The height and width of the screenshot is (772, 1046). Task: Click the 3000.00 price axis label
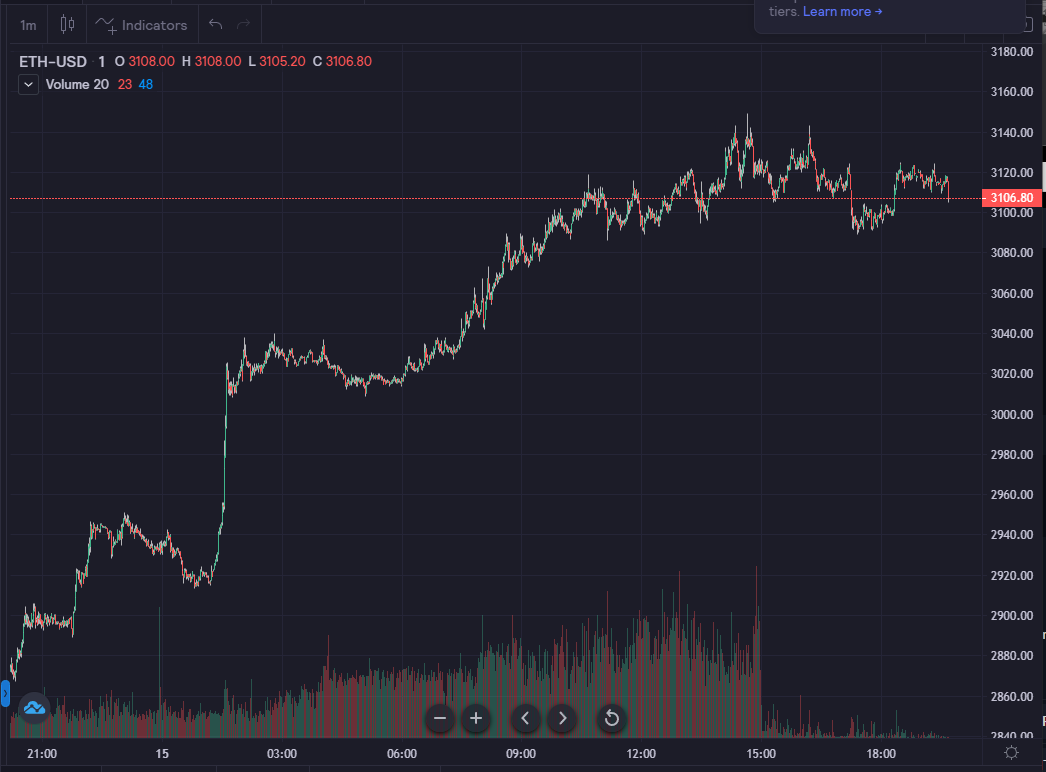click(1011, 414)
